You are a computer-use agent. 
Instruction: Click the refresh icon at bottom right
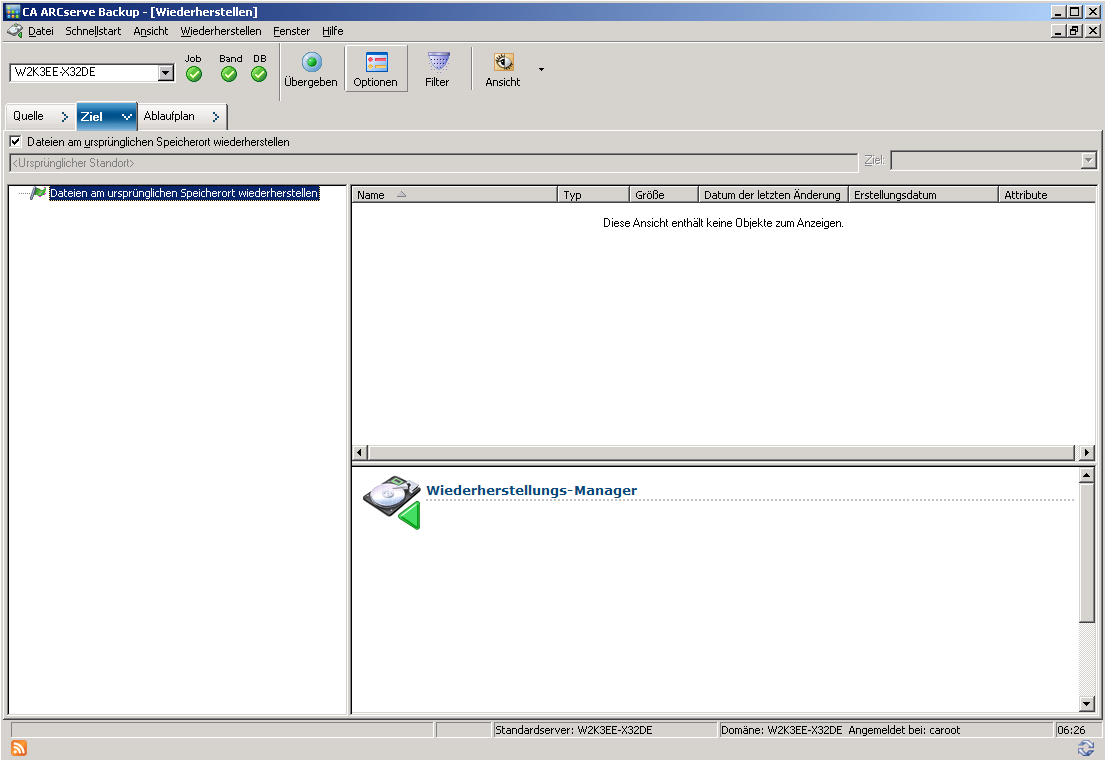point(1086,748)
